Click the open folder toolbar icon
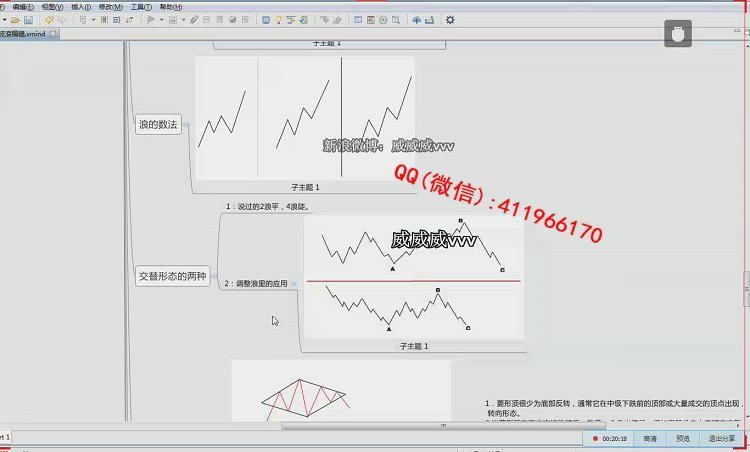The height and width of the screenshot is (452, 750). tap(15, 20)
